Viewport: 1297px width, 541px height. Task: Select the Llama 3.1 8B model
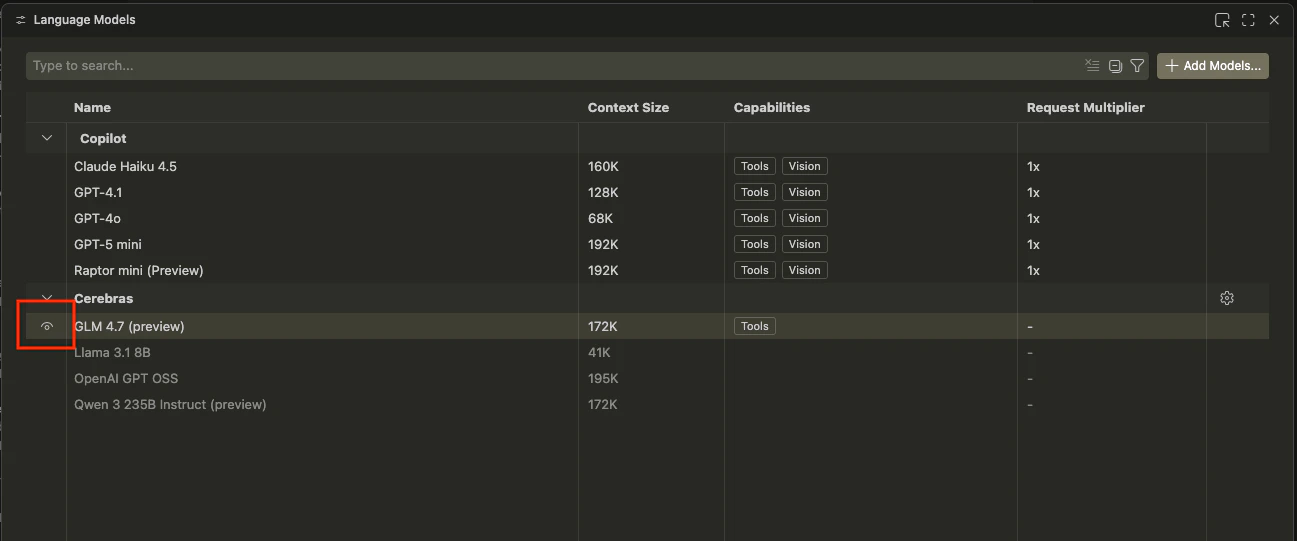pos(112,352)
